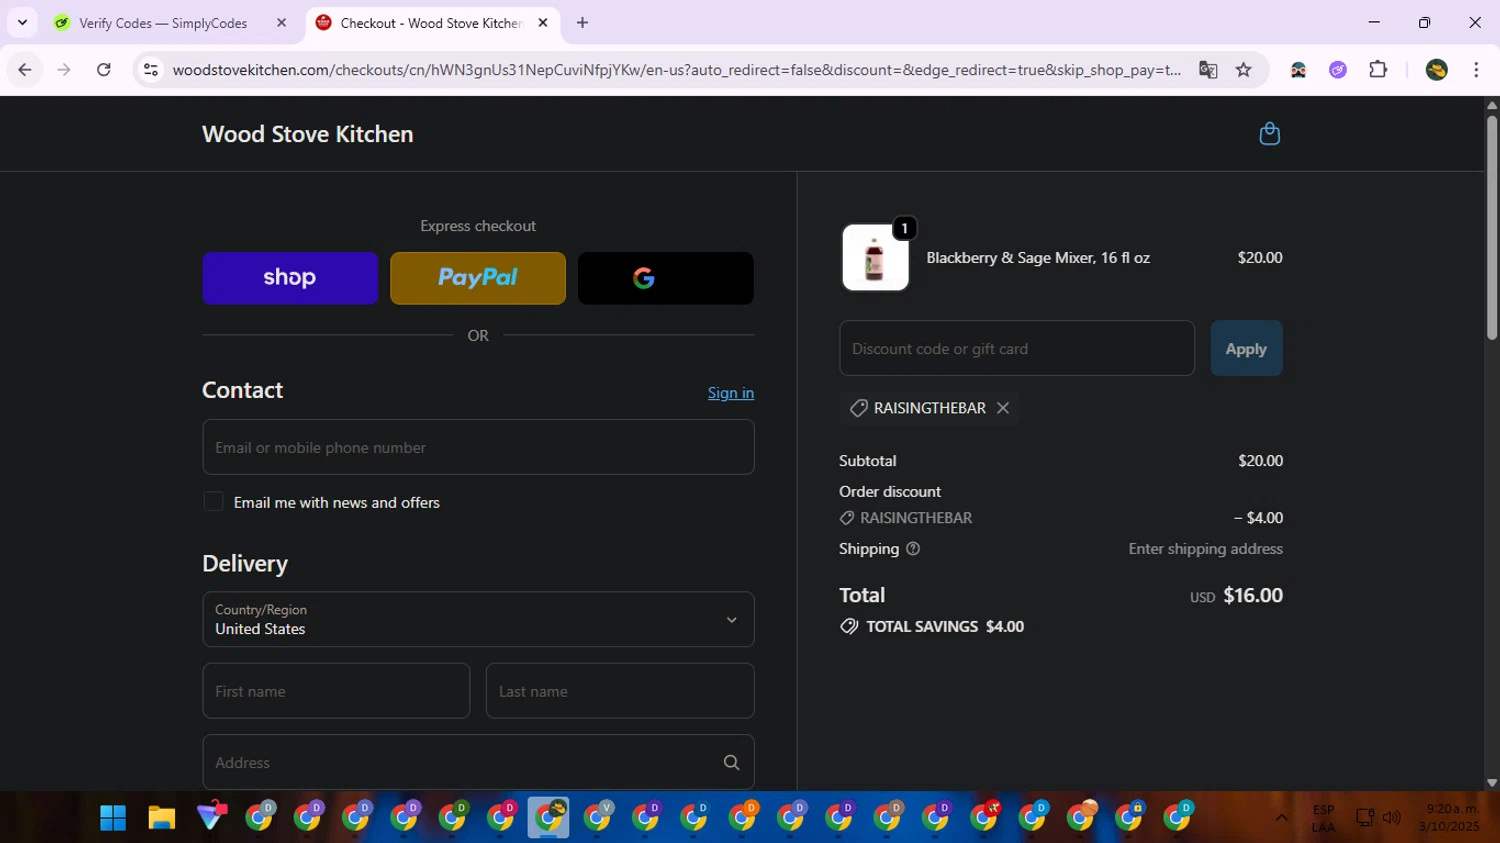Click the Express checkout heading
1500x843 pixels.
click(478, 226)
